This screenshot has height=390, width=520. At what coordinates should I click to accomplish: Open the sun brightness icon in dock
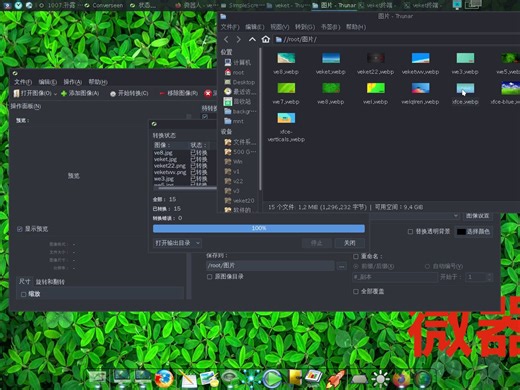point(380,379)
